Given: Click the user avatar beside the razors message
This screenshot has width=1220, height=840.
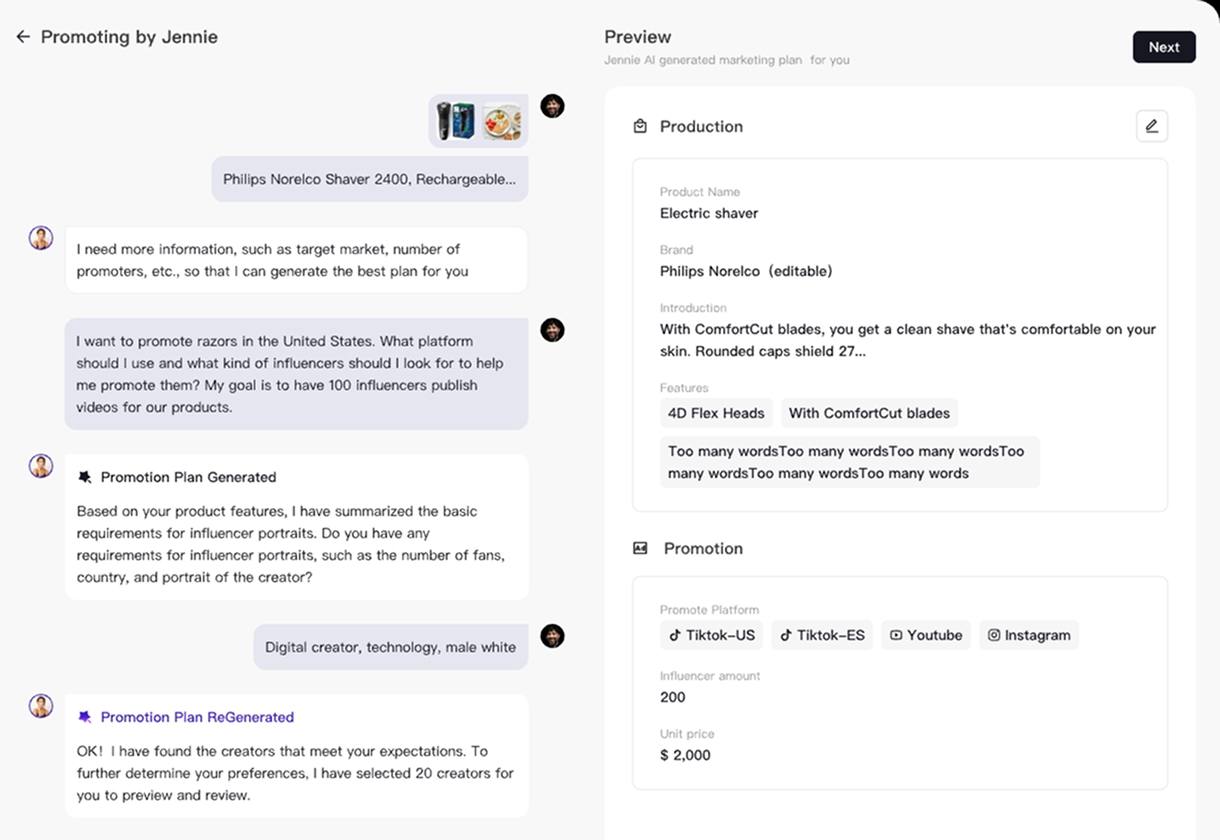Looking at the screenshot, I should tap(552, 330).
